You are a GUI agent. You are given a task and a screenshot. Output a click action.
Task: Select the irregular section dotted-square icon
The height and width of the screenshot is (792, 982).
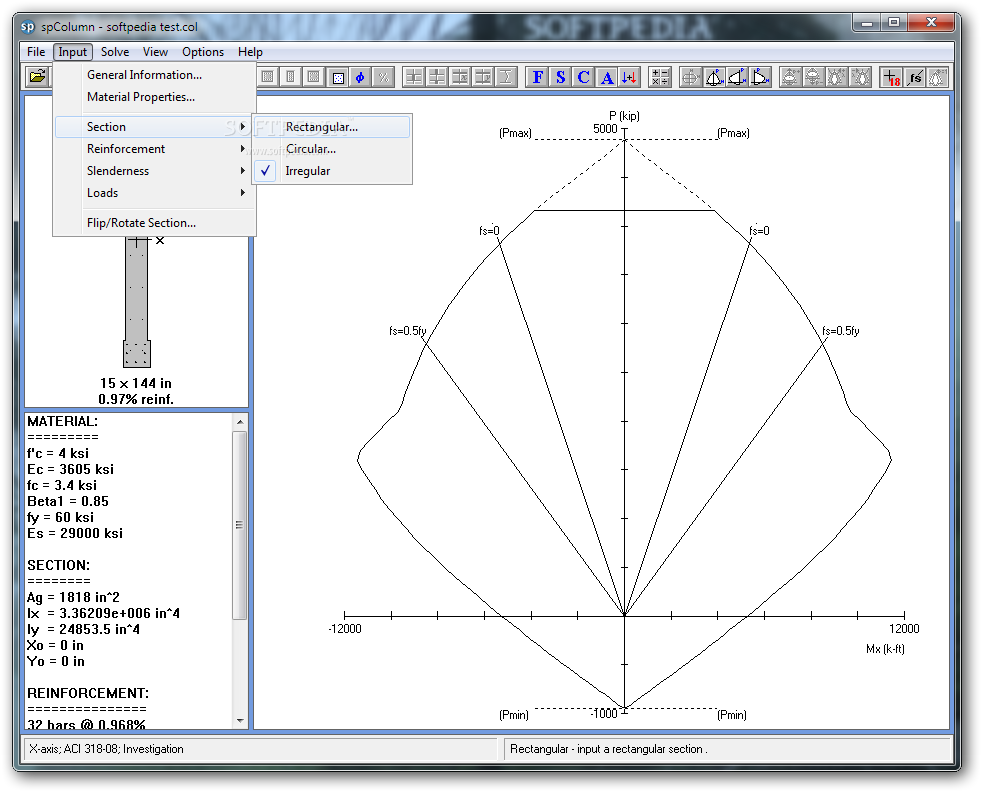(x=338, y=77)
